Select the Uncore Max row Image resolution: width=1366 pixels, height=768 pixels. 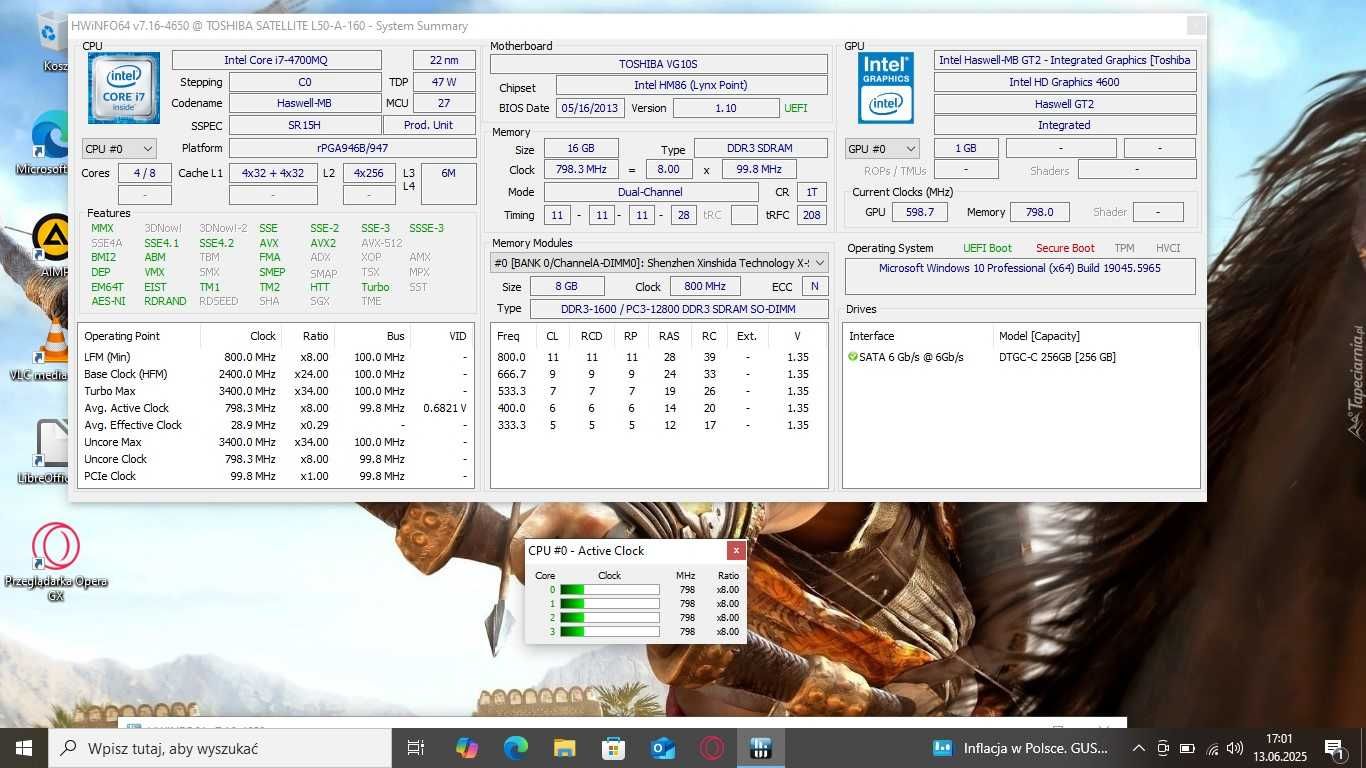[x=276, y=442]
